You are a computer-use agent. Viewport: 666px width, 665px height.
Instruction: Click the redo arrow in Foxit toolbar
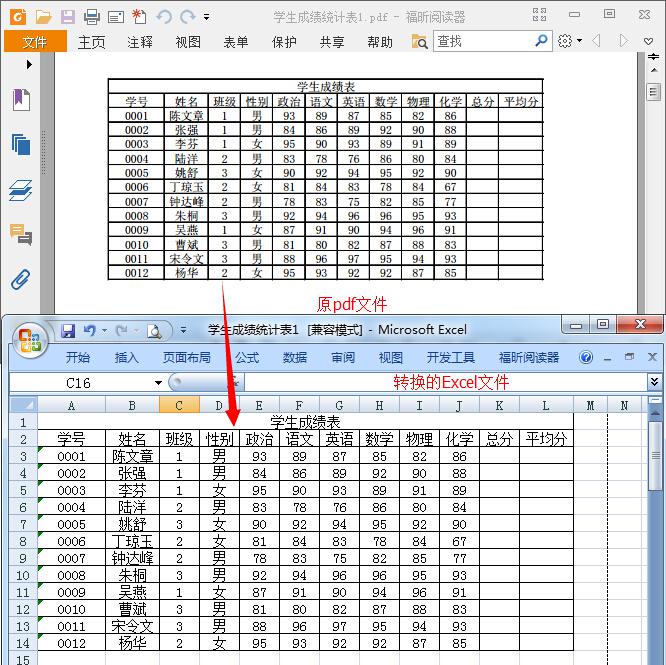coord(187,17)
